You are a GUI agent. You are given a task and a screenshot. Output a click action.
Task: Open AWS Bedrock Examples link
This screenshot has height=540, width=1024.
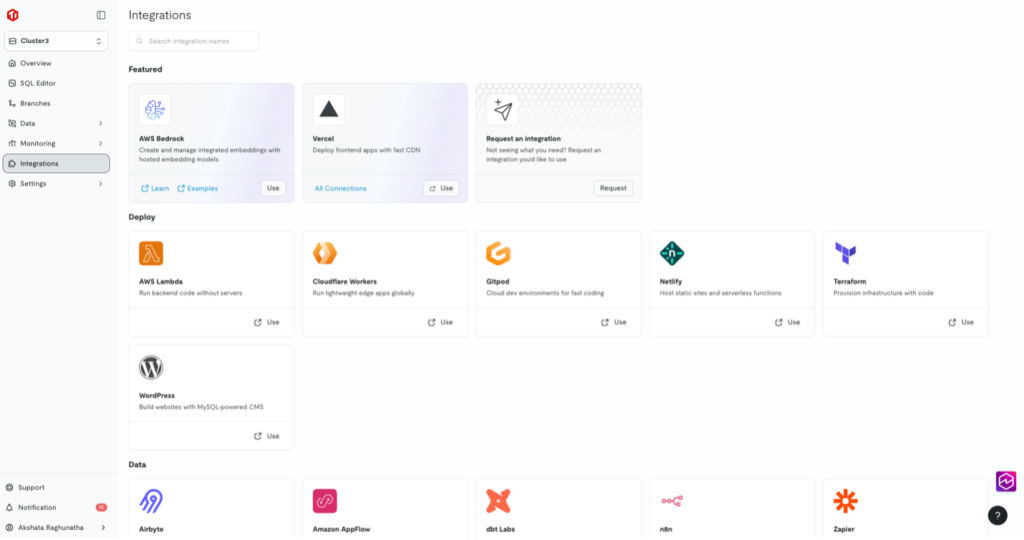[198, 189]
